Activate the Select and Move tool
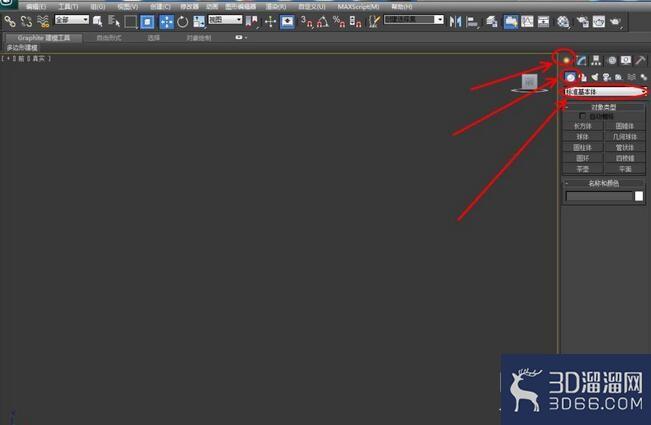 [x=166, y=21]
